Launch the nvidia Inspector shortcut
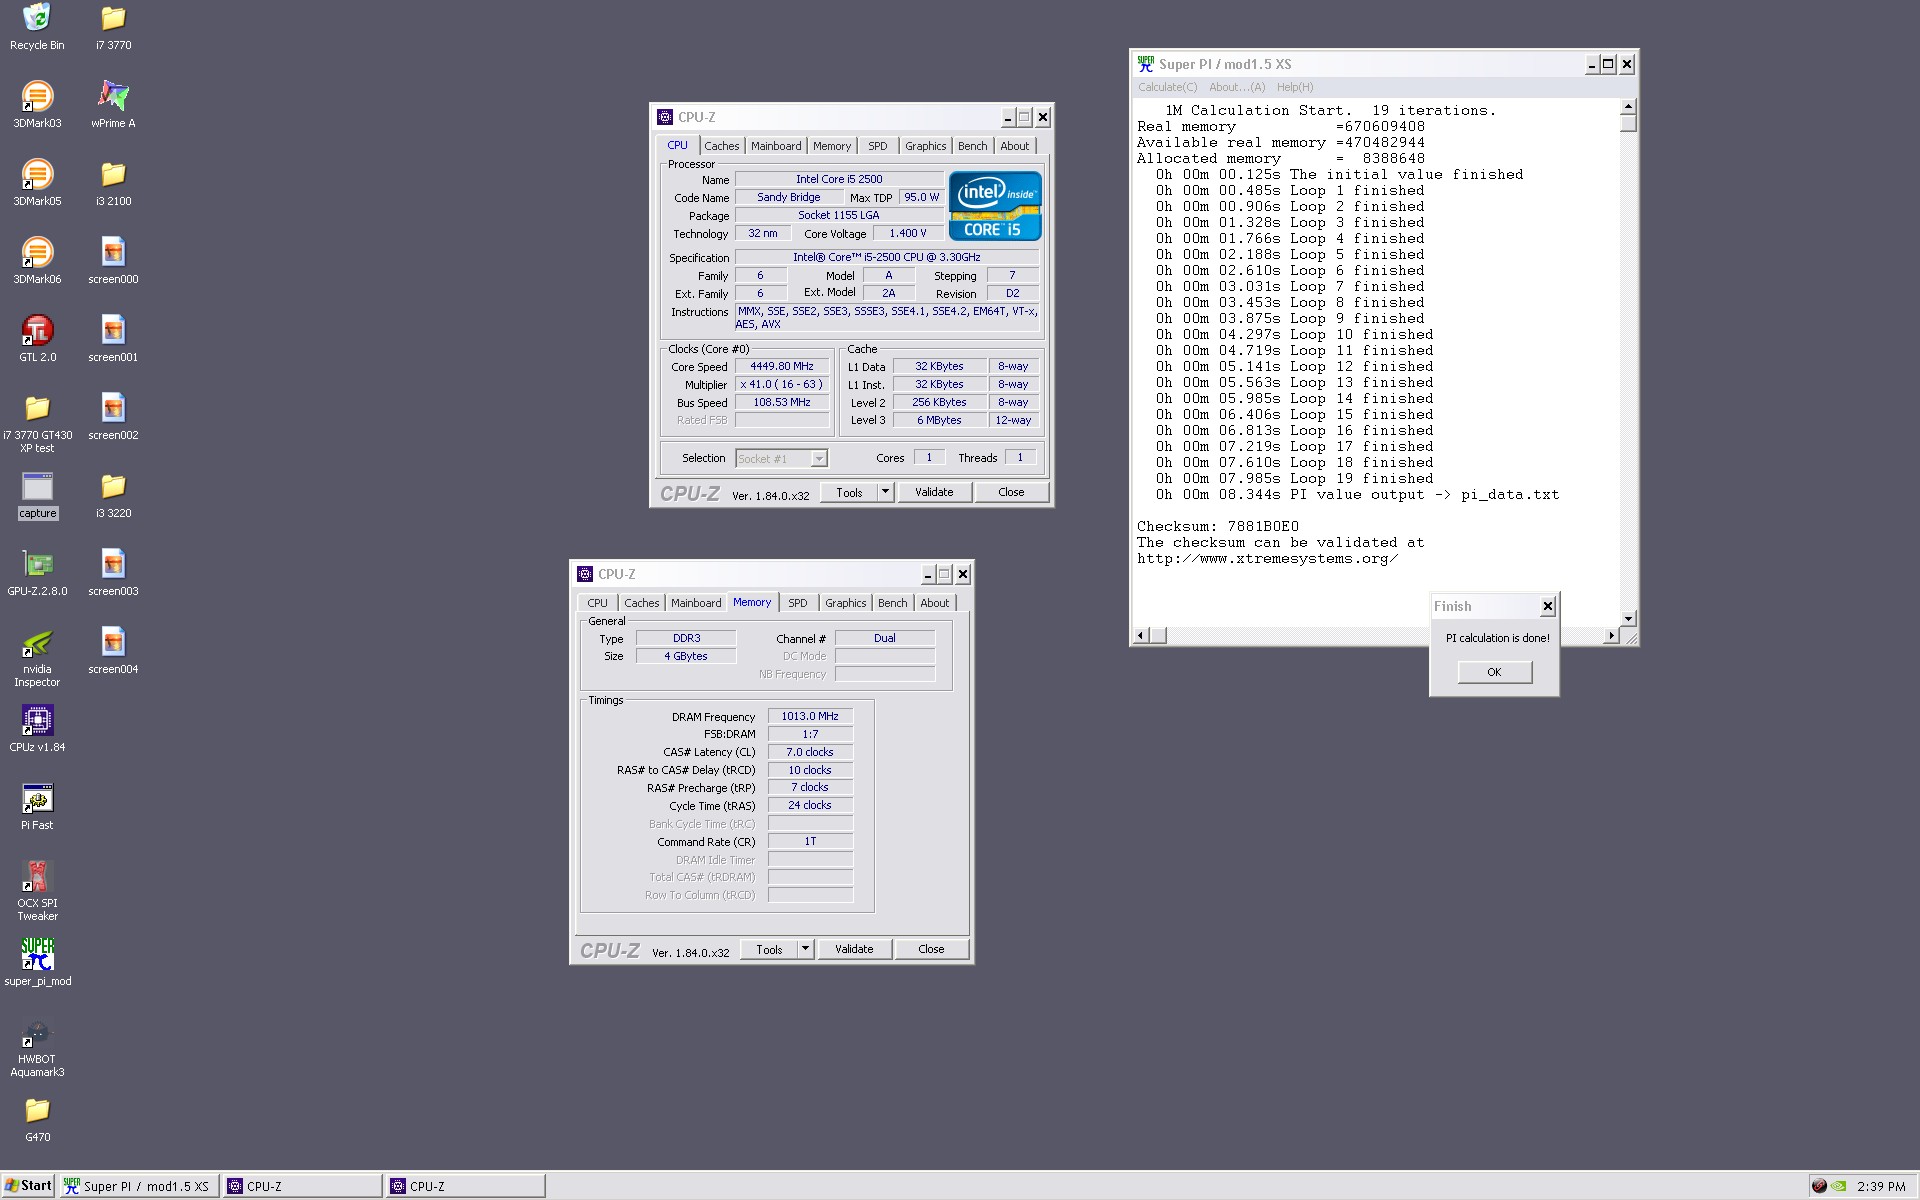Viewport: 1920px width, 1200px height. tap(37, 657)
